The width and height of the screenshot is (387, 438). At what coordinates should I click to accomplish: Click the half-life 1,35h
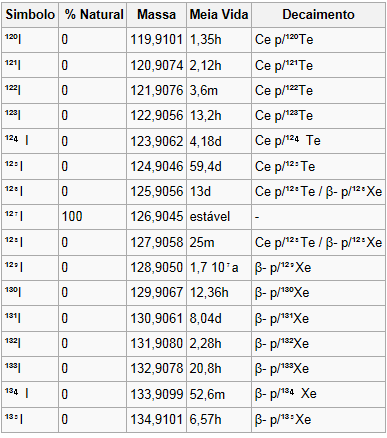click(206, 40)
